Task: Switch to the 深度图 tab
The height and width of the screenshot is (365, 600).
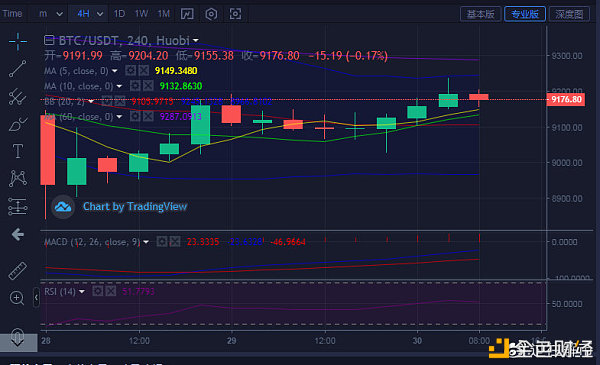Action: (569, 14)
